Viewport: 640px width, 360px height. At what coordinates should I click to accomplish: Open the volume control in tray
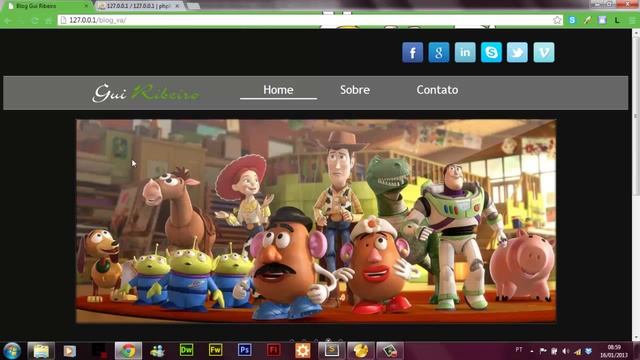(565, 351)
